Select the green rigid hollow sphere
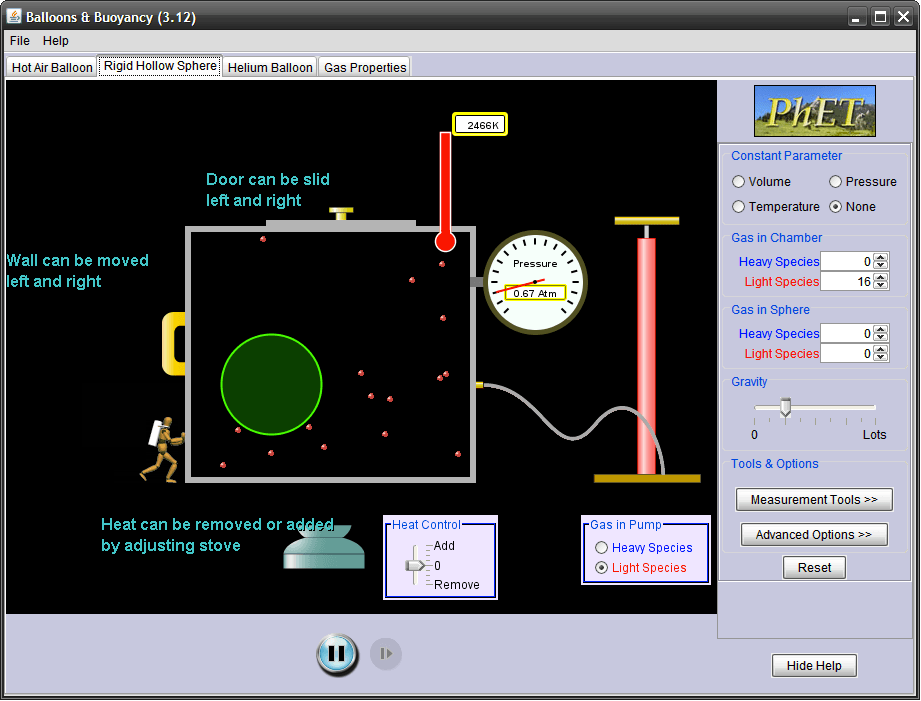This screenshot has height=701, width=921. (271, 385)
